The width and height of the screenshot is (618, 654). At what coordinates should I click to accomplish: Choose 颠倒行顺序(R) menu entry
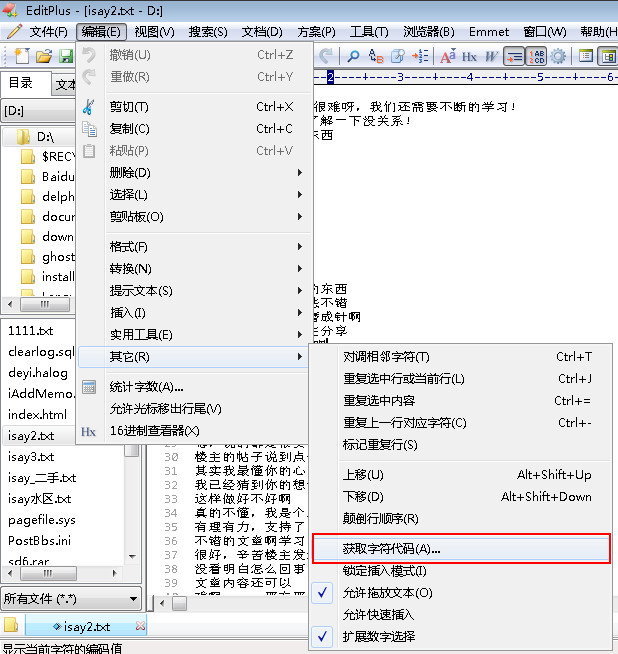click(461, 518)
